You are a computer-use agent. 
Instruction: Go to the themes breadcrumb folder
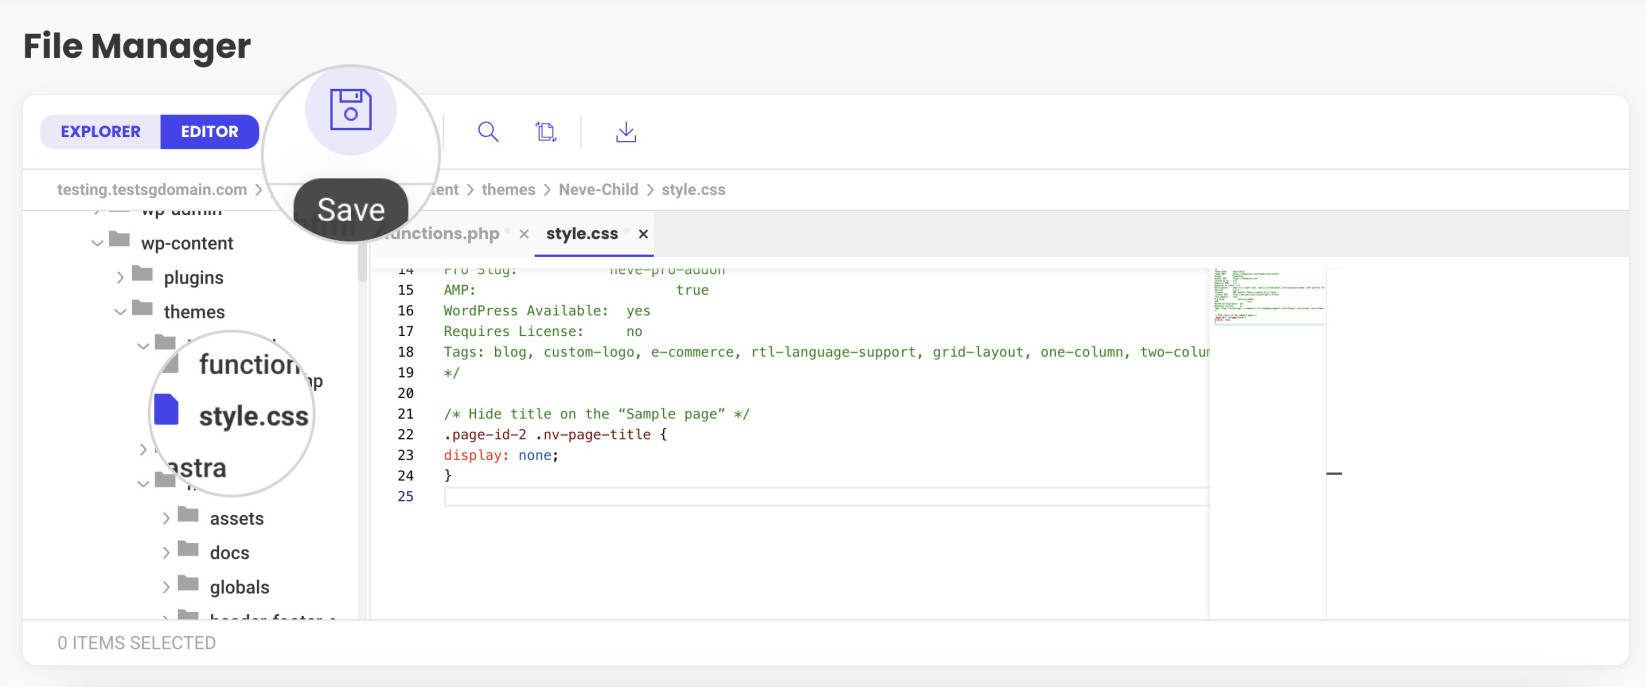508,190
